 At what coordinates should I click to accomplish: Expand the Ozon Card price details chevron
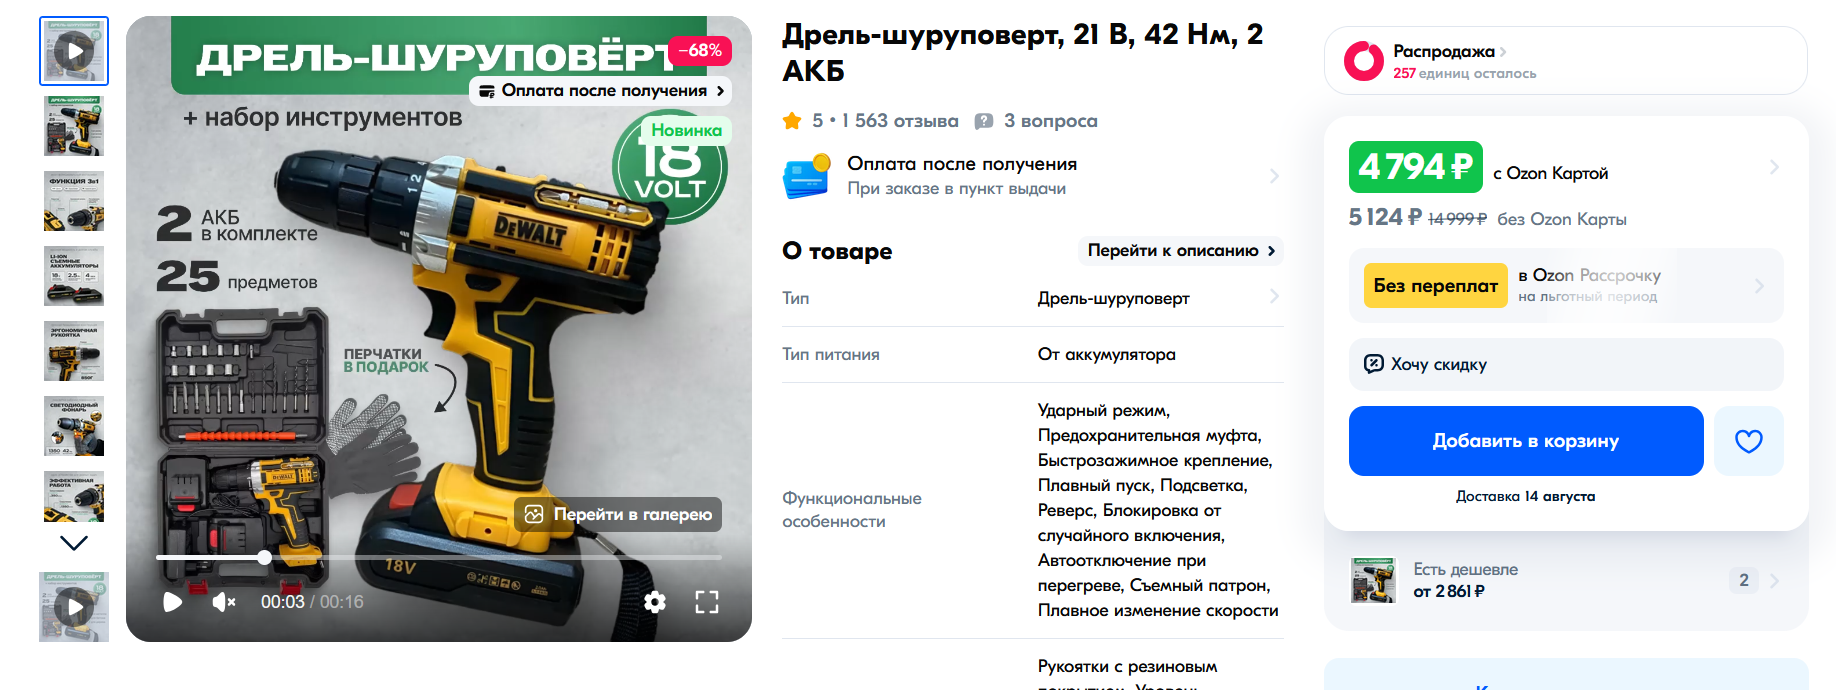(1774, 167)
